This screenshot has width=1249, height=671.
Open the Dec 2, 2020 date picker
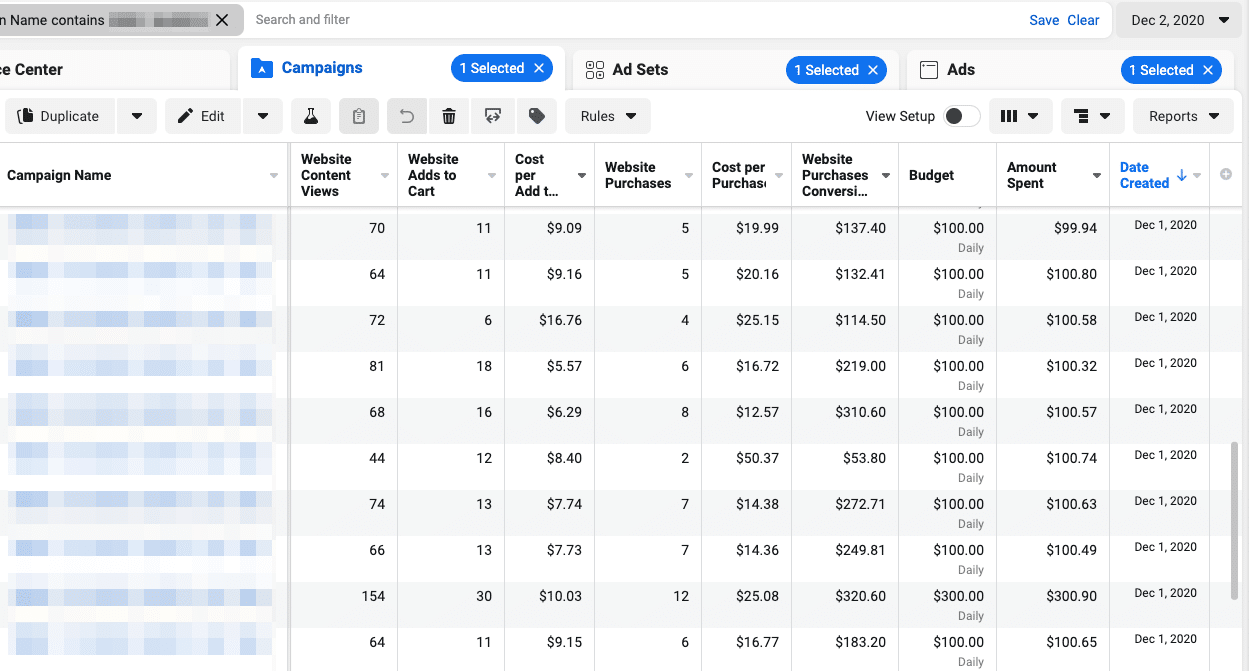pos(1180,20)
